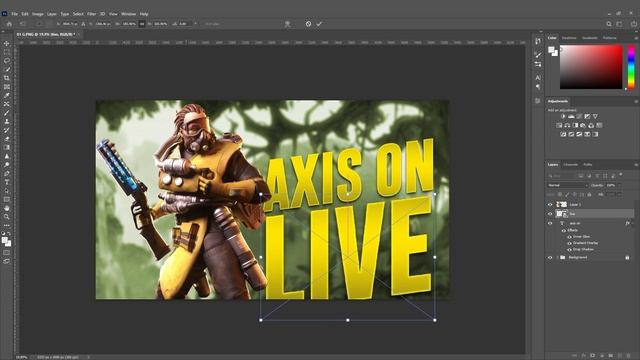Close the open document tab

pyautogui.click(x=79, y=35)
